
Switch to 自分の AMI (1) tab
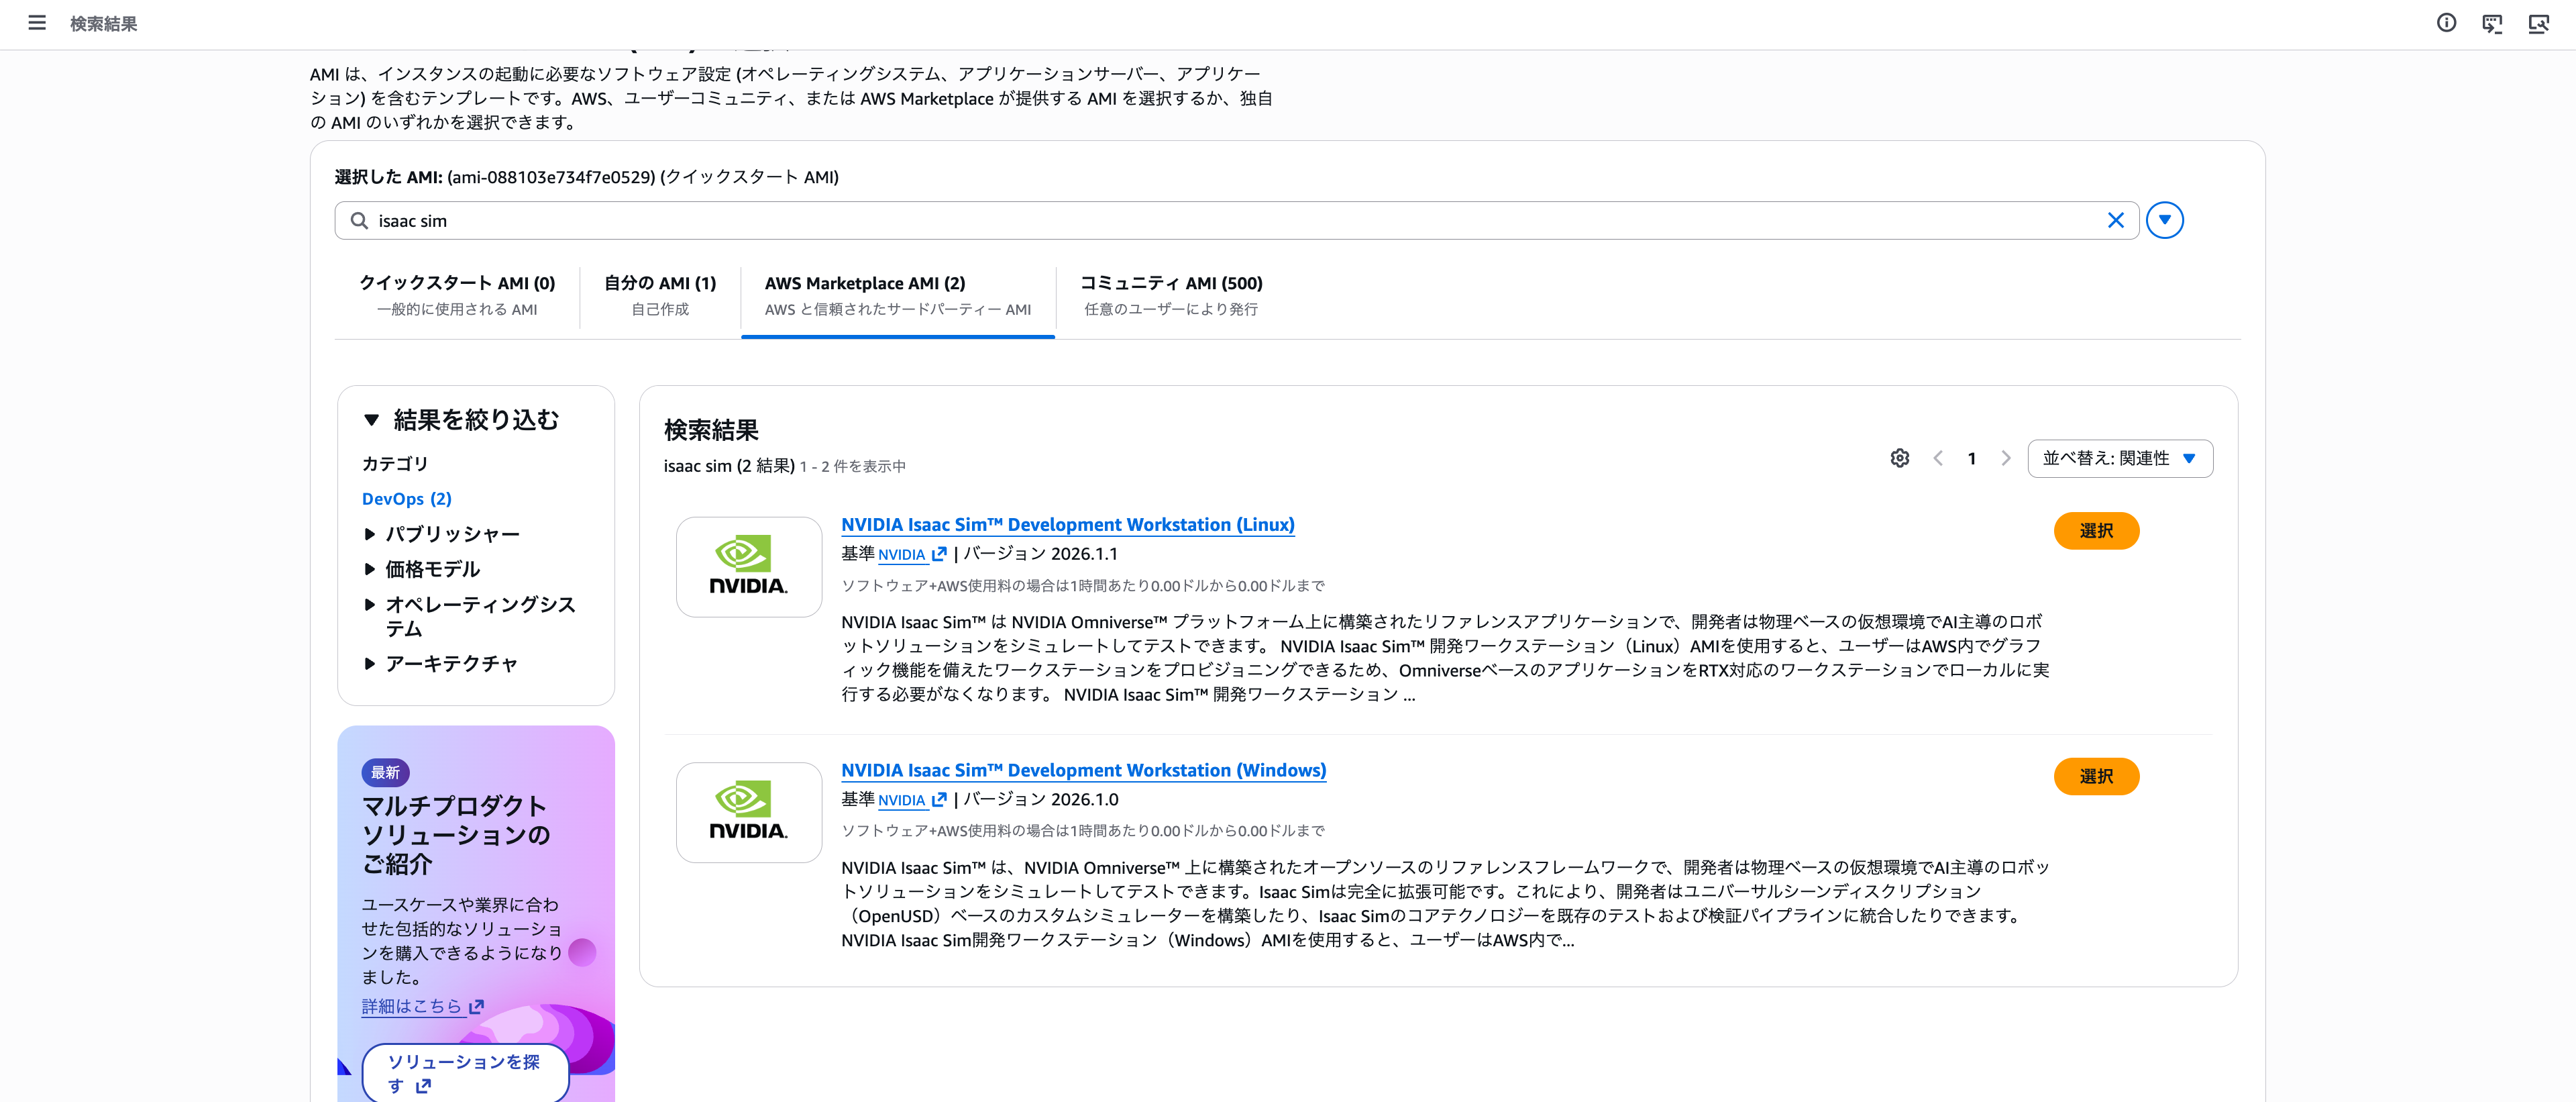pyautogui.click(x=660, y=295)
